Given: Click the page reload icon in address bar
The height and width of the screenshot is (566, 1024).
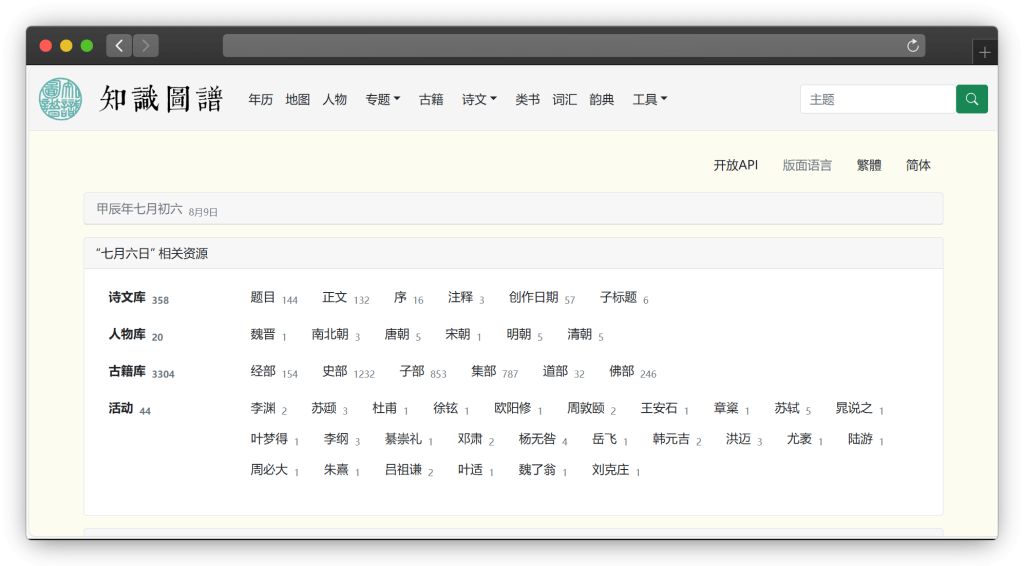Looking at the screenshot, I should coord(912,46).
